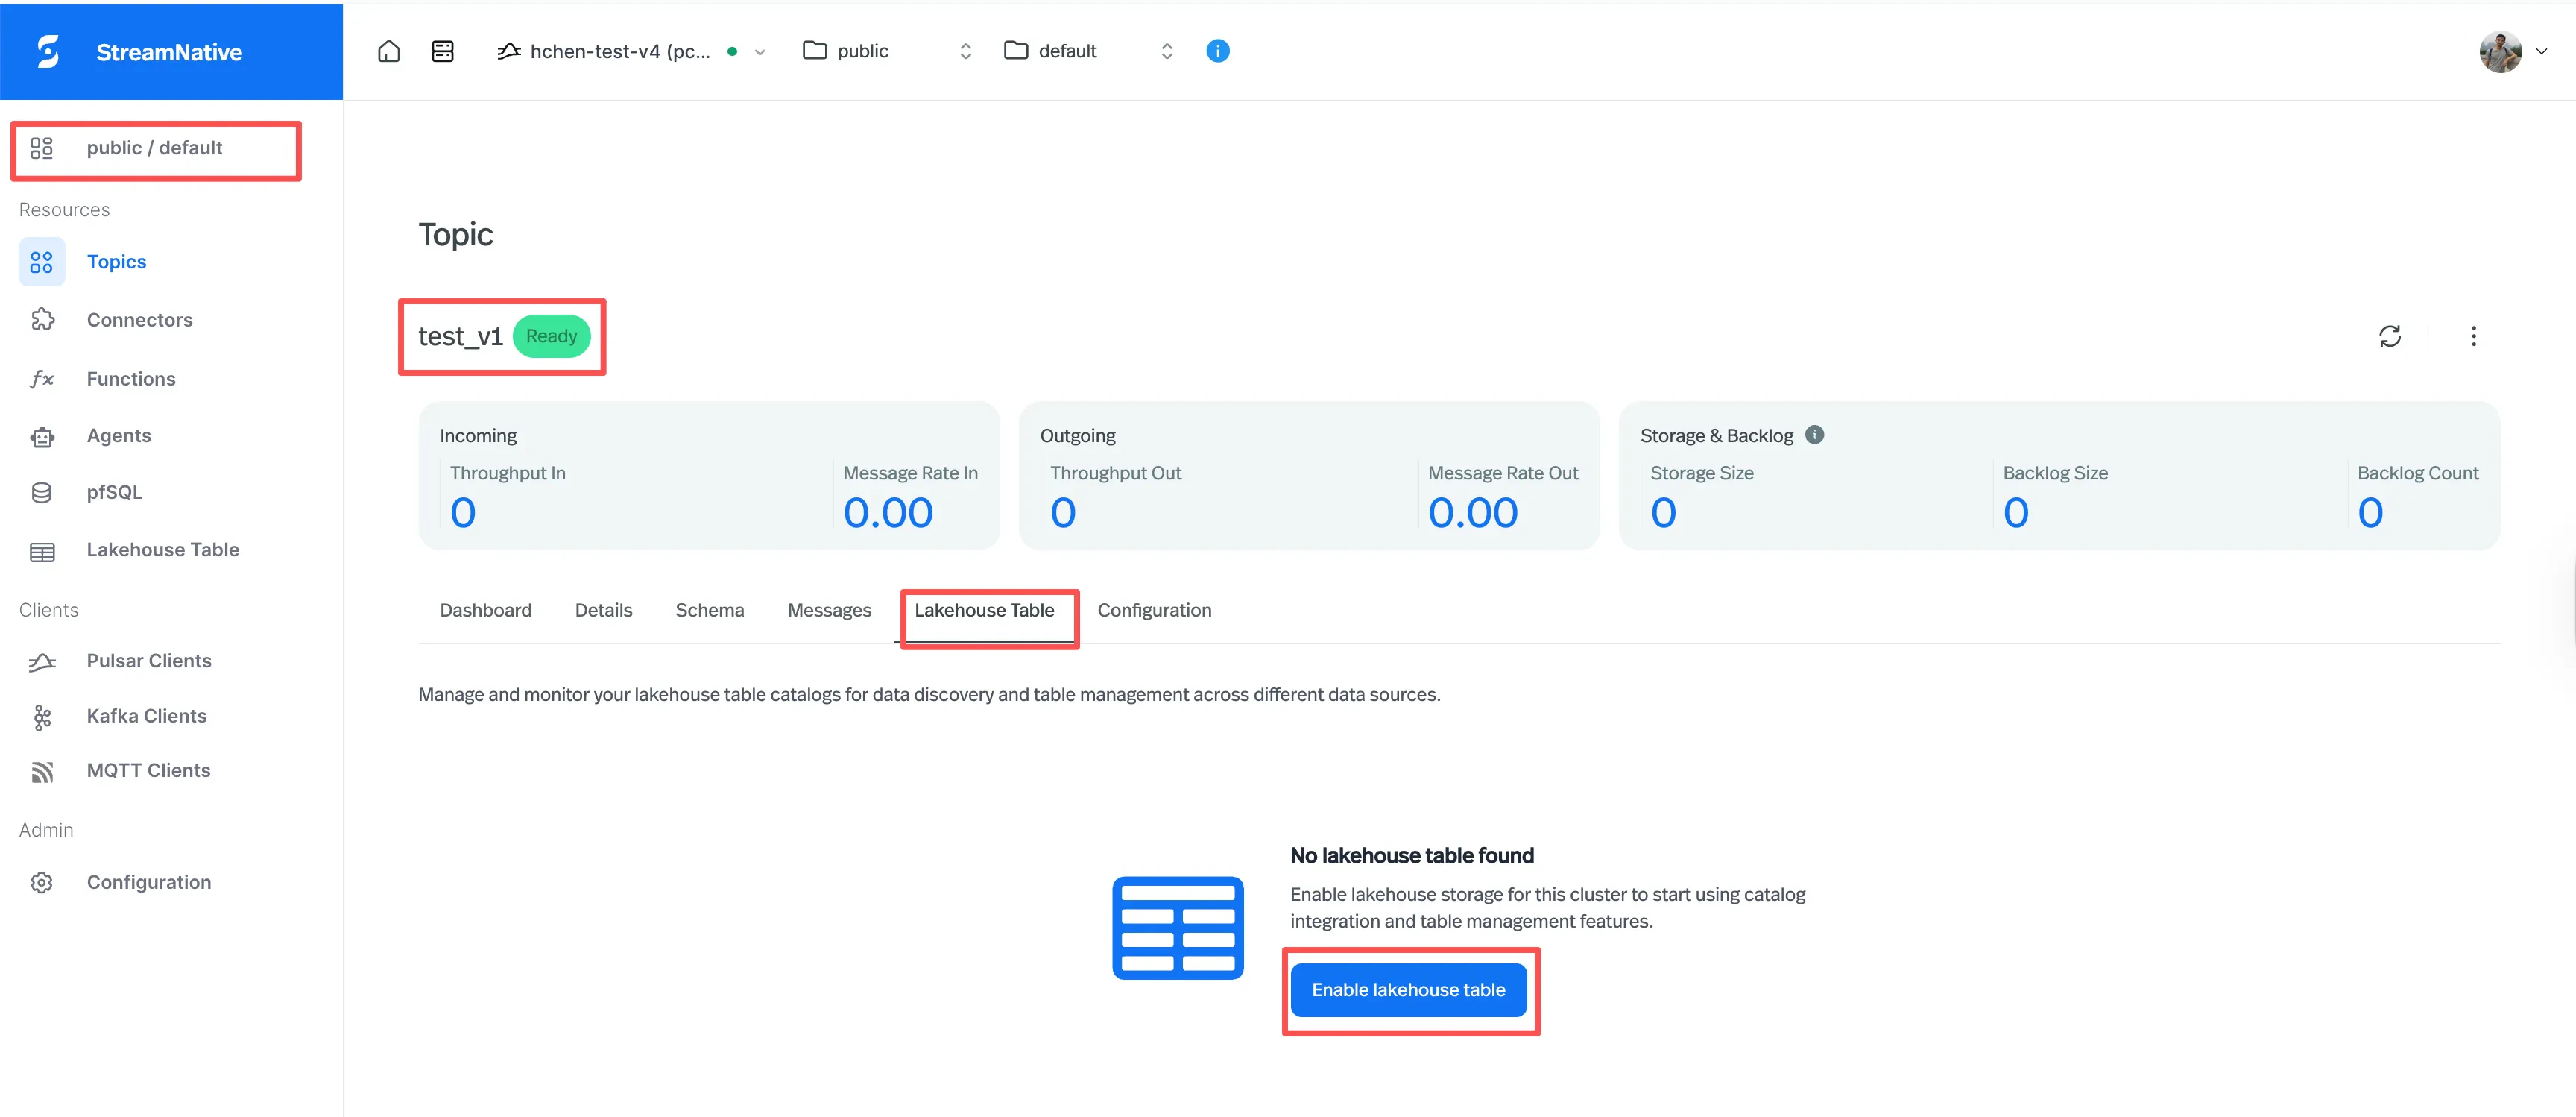Open the public tenant selector arrows

click(965, 51)
